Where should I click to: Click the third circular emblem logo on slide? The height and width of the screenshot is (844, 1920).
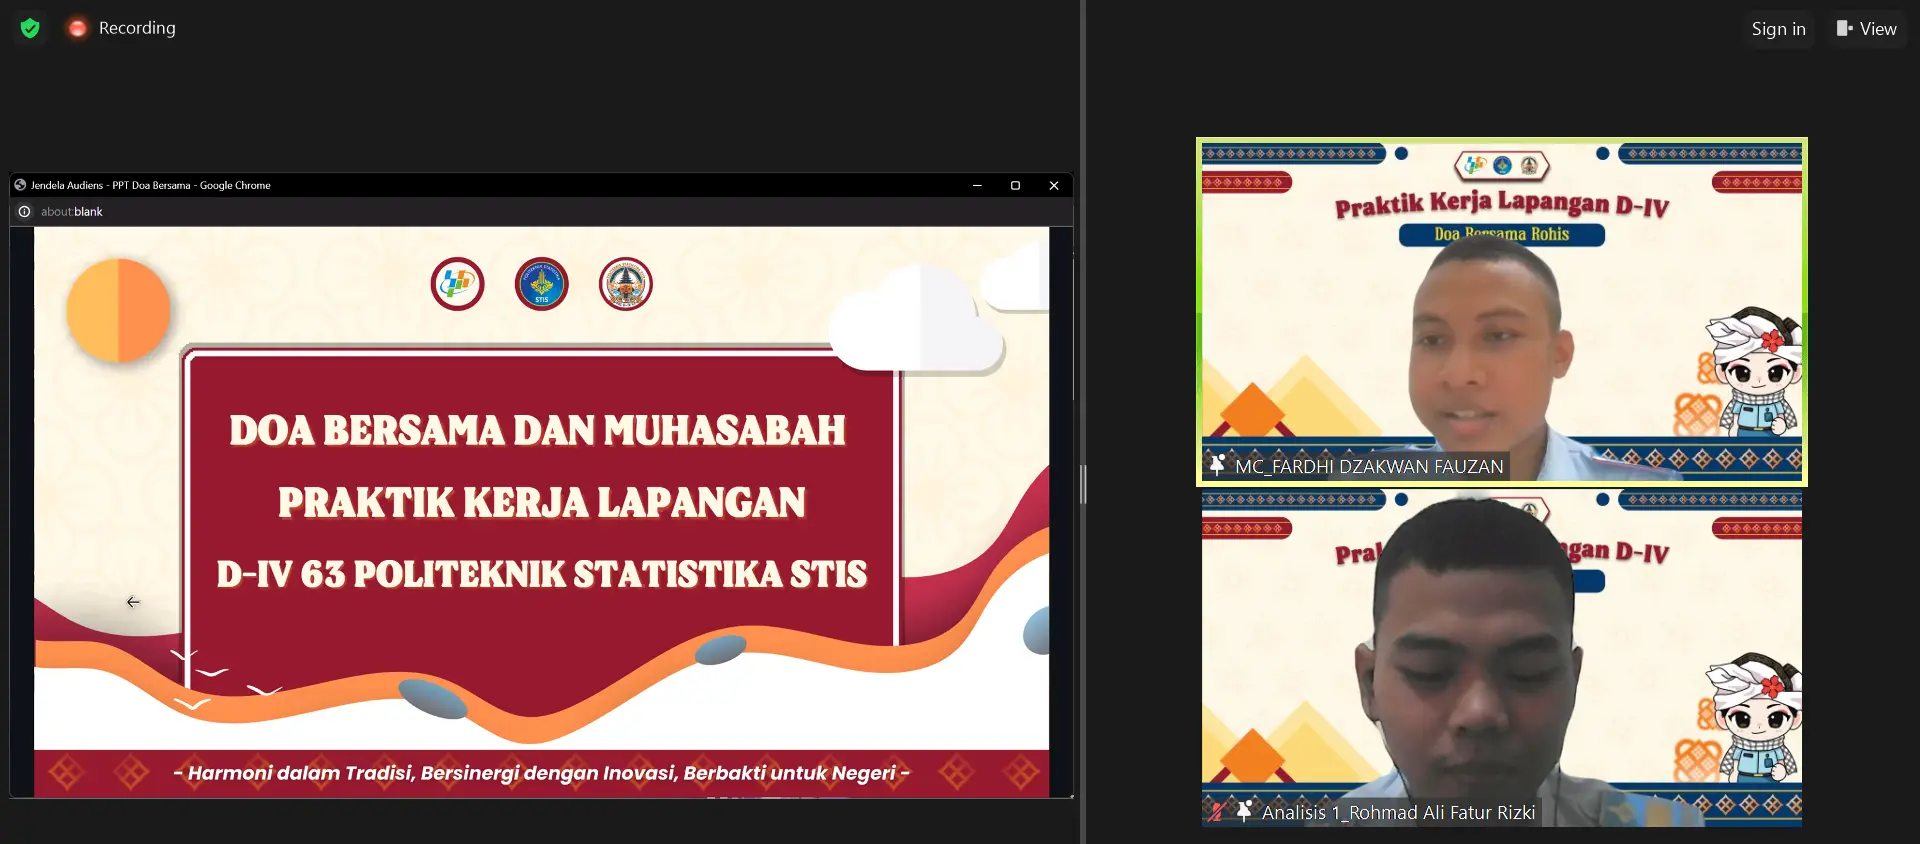coord(626,284)
